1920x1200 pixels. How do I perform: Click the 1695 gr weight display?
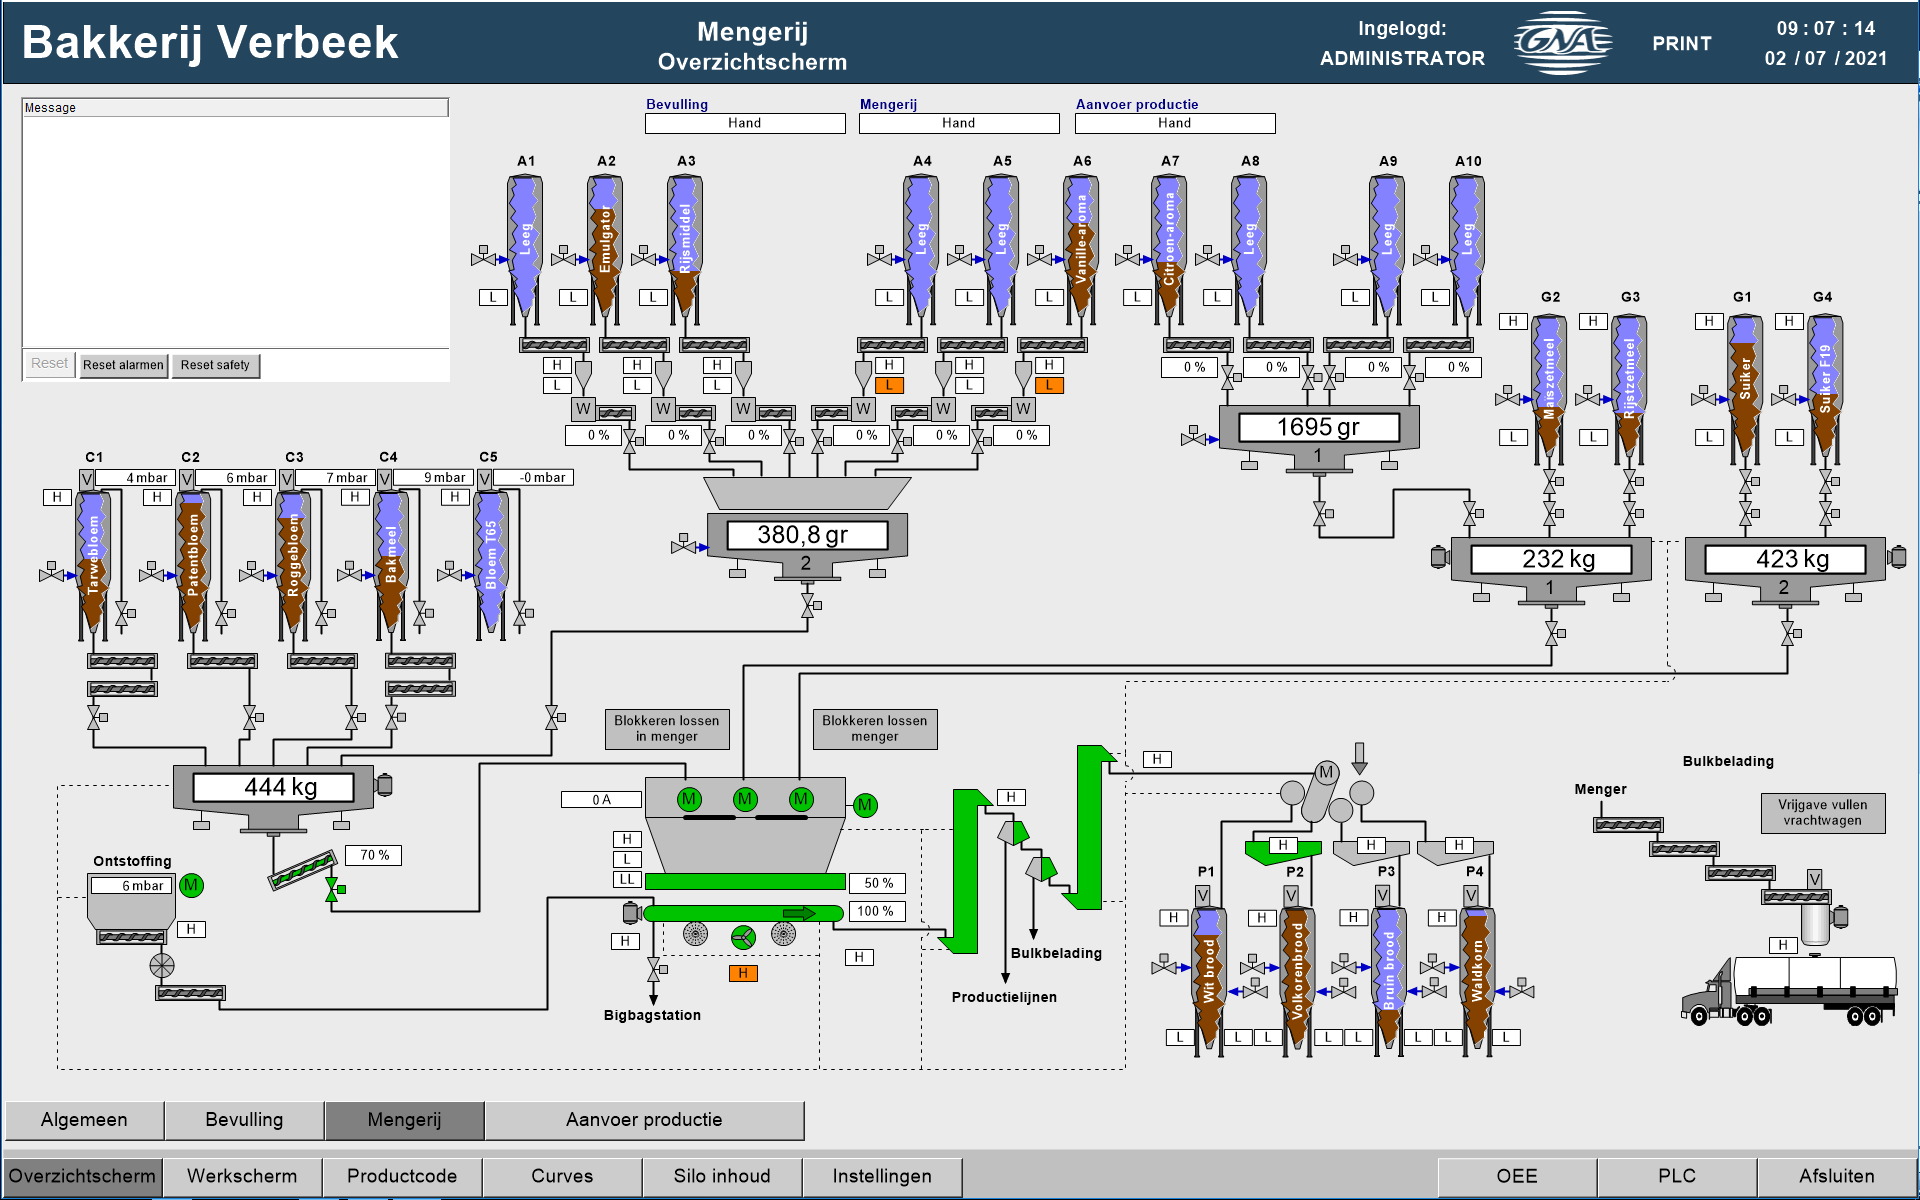coord(1318,427)
